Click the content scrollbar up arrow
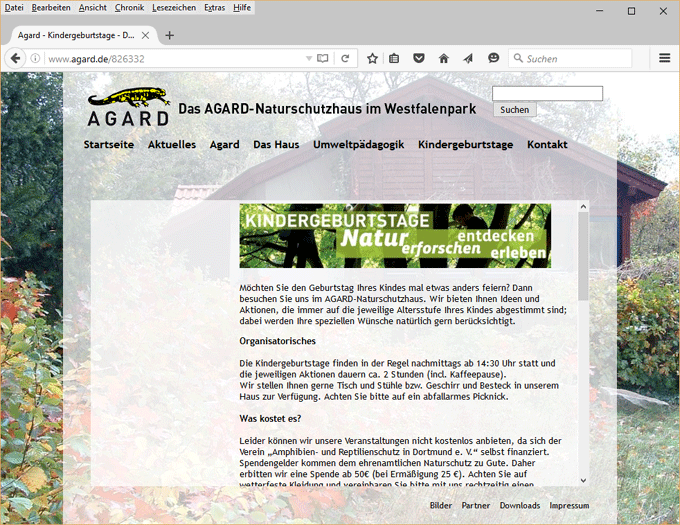This screenshot has height=525, width=680. (x=583, y=207)
